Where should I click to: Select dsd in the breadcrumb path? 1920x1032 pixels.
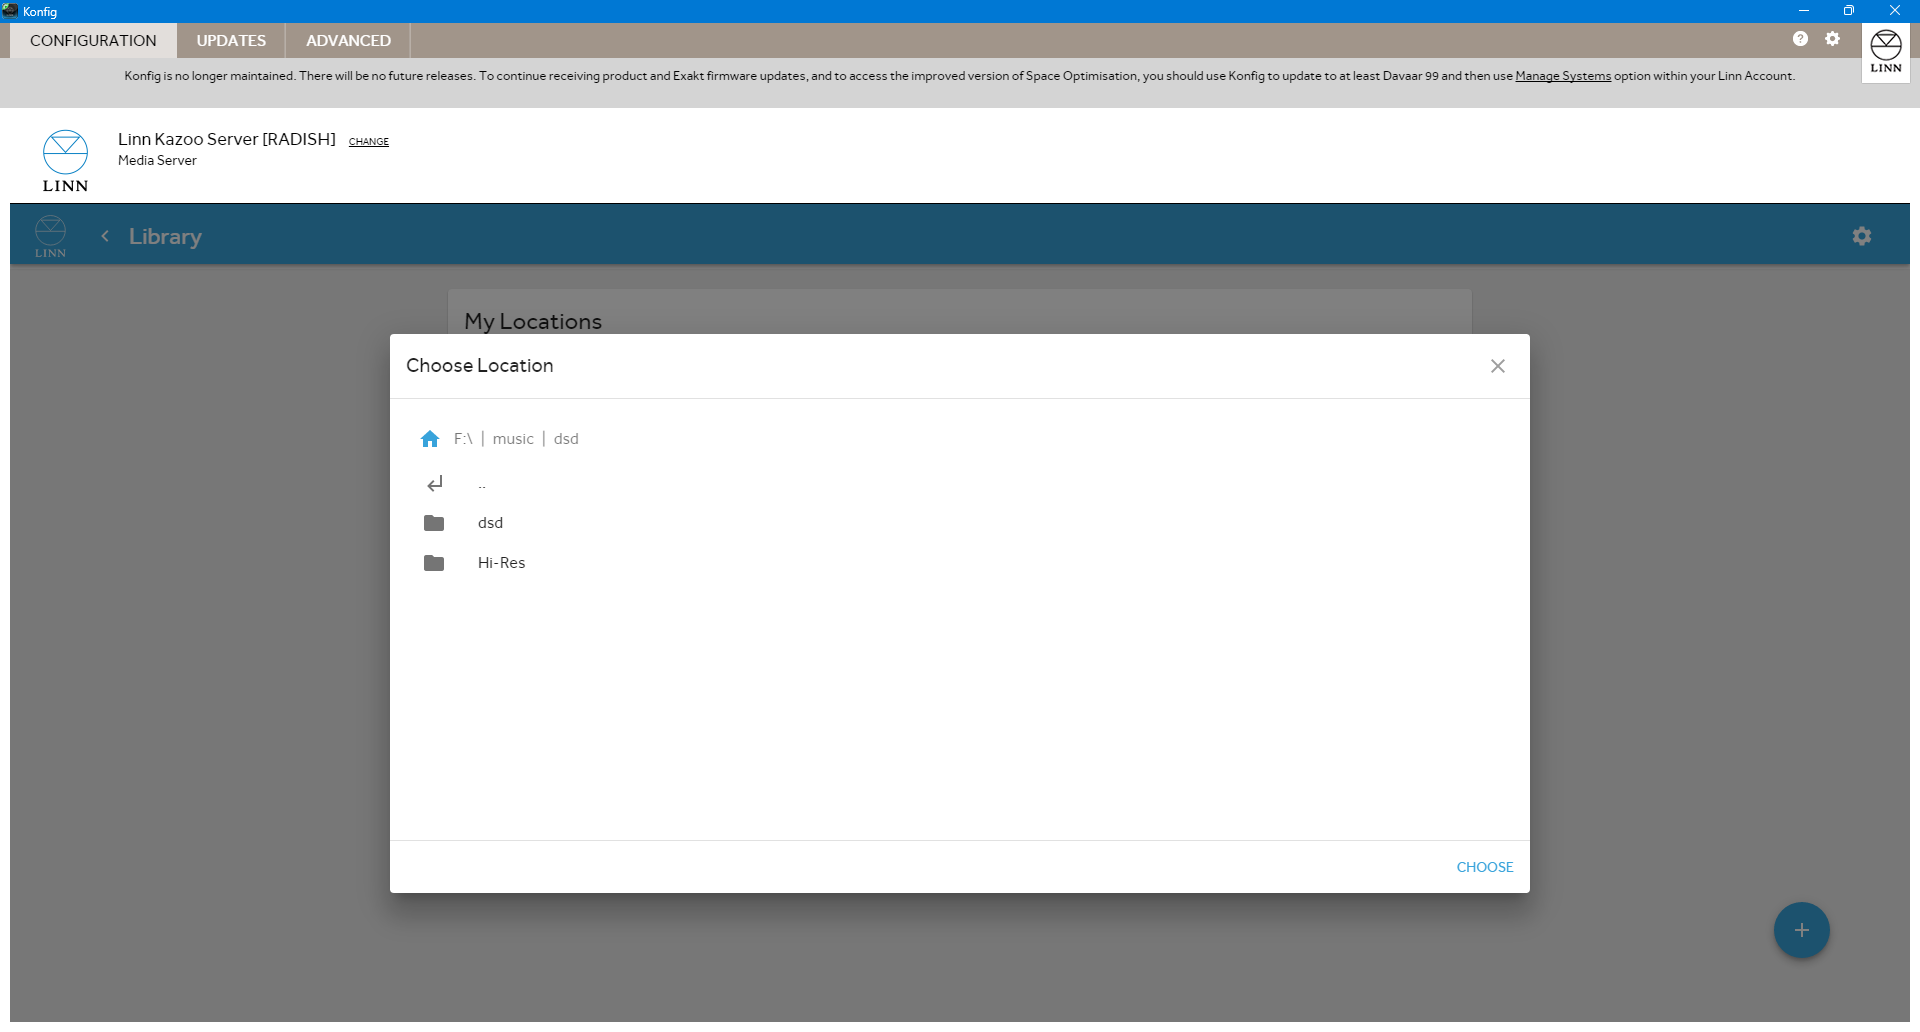tap(566, 439)
